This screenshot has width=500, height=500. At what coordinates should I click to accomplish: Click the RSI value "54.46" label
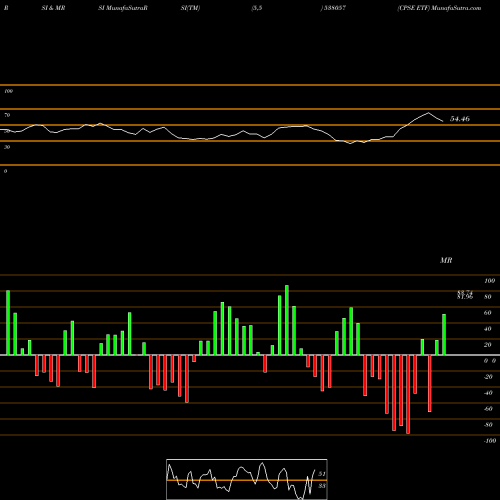(460, 119)
